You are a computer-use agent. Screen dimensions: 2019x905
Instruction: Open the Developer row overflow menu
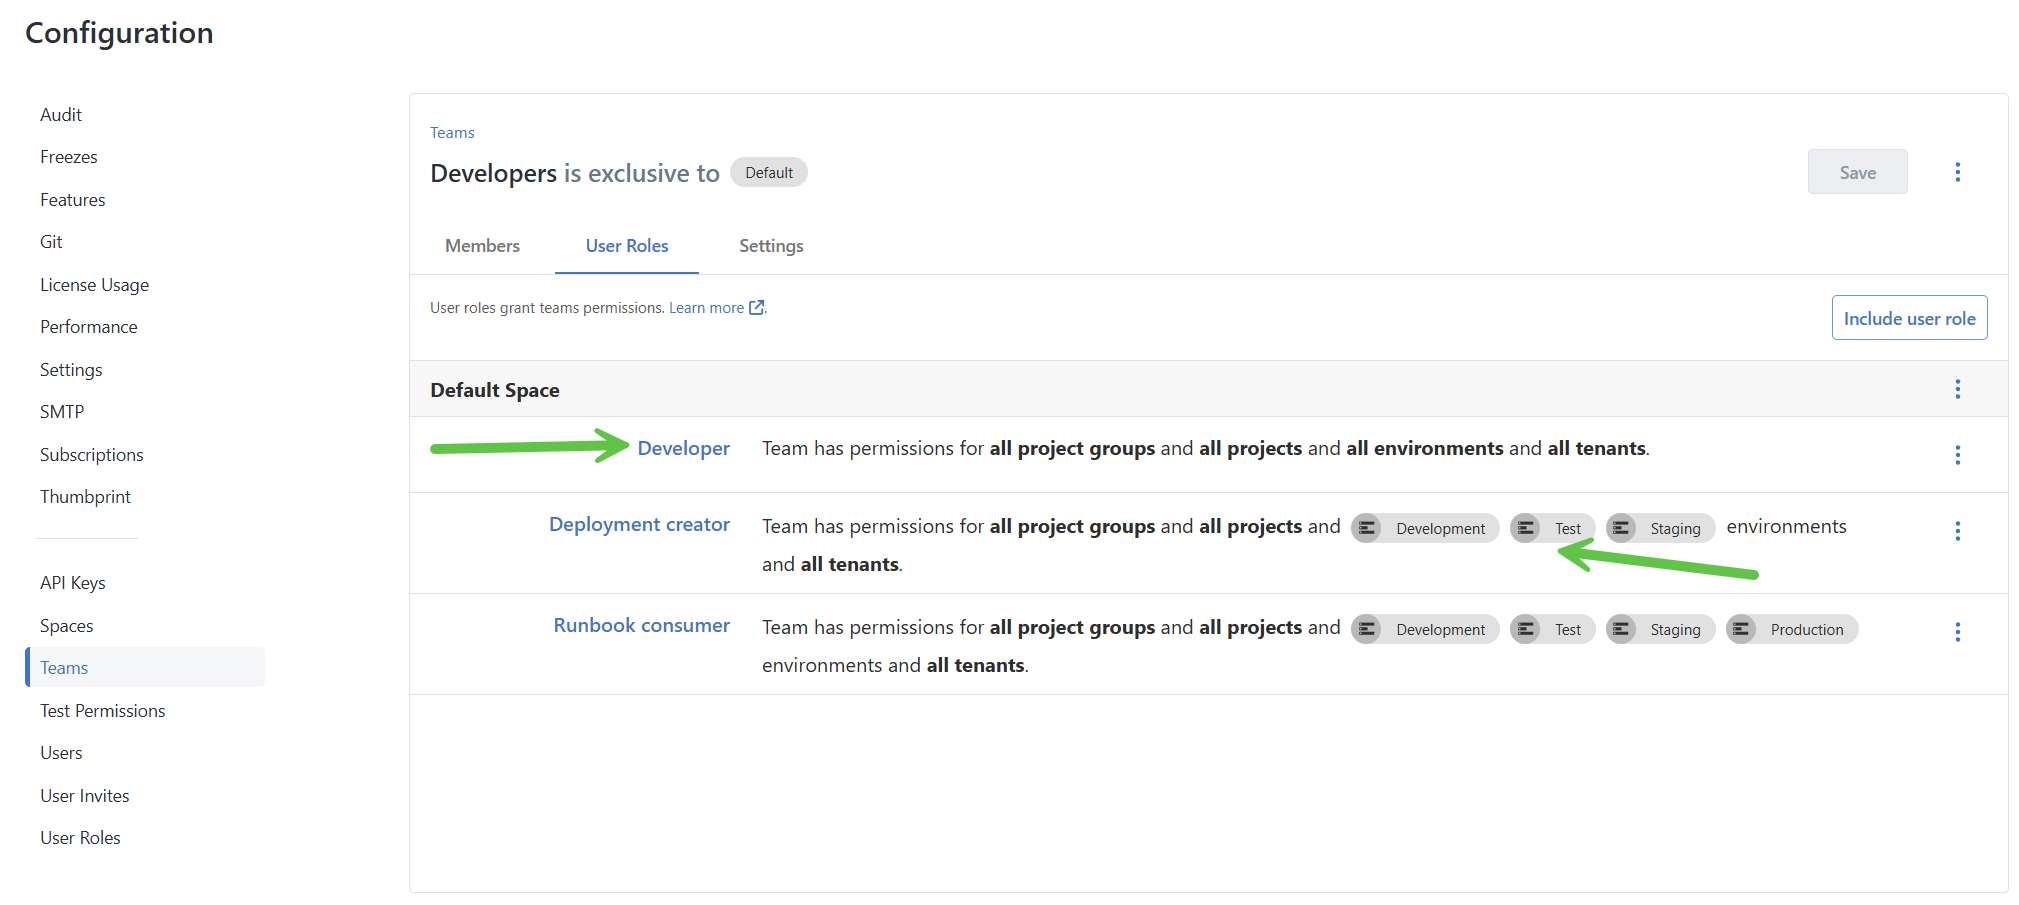1957,455
